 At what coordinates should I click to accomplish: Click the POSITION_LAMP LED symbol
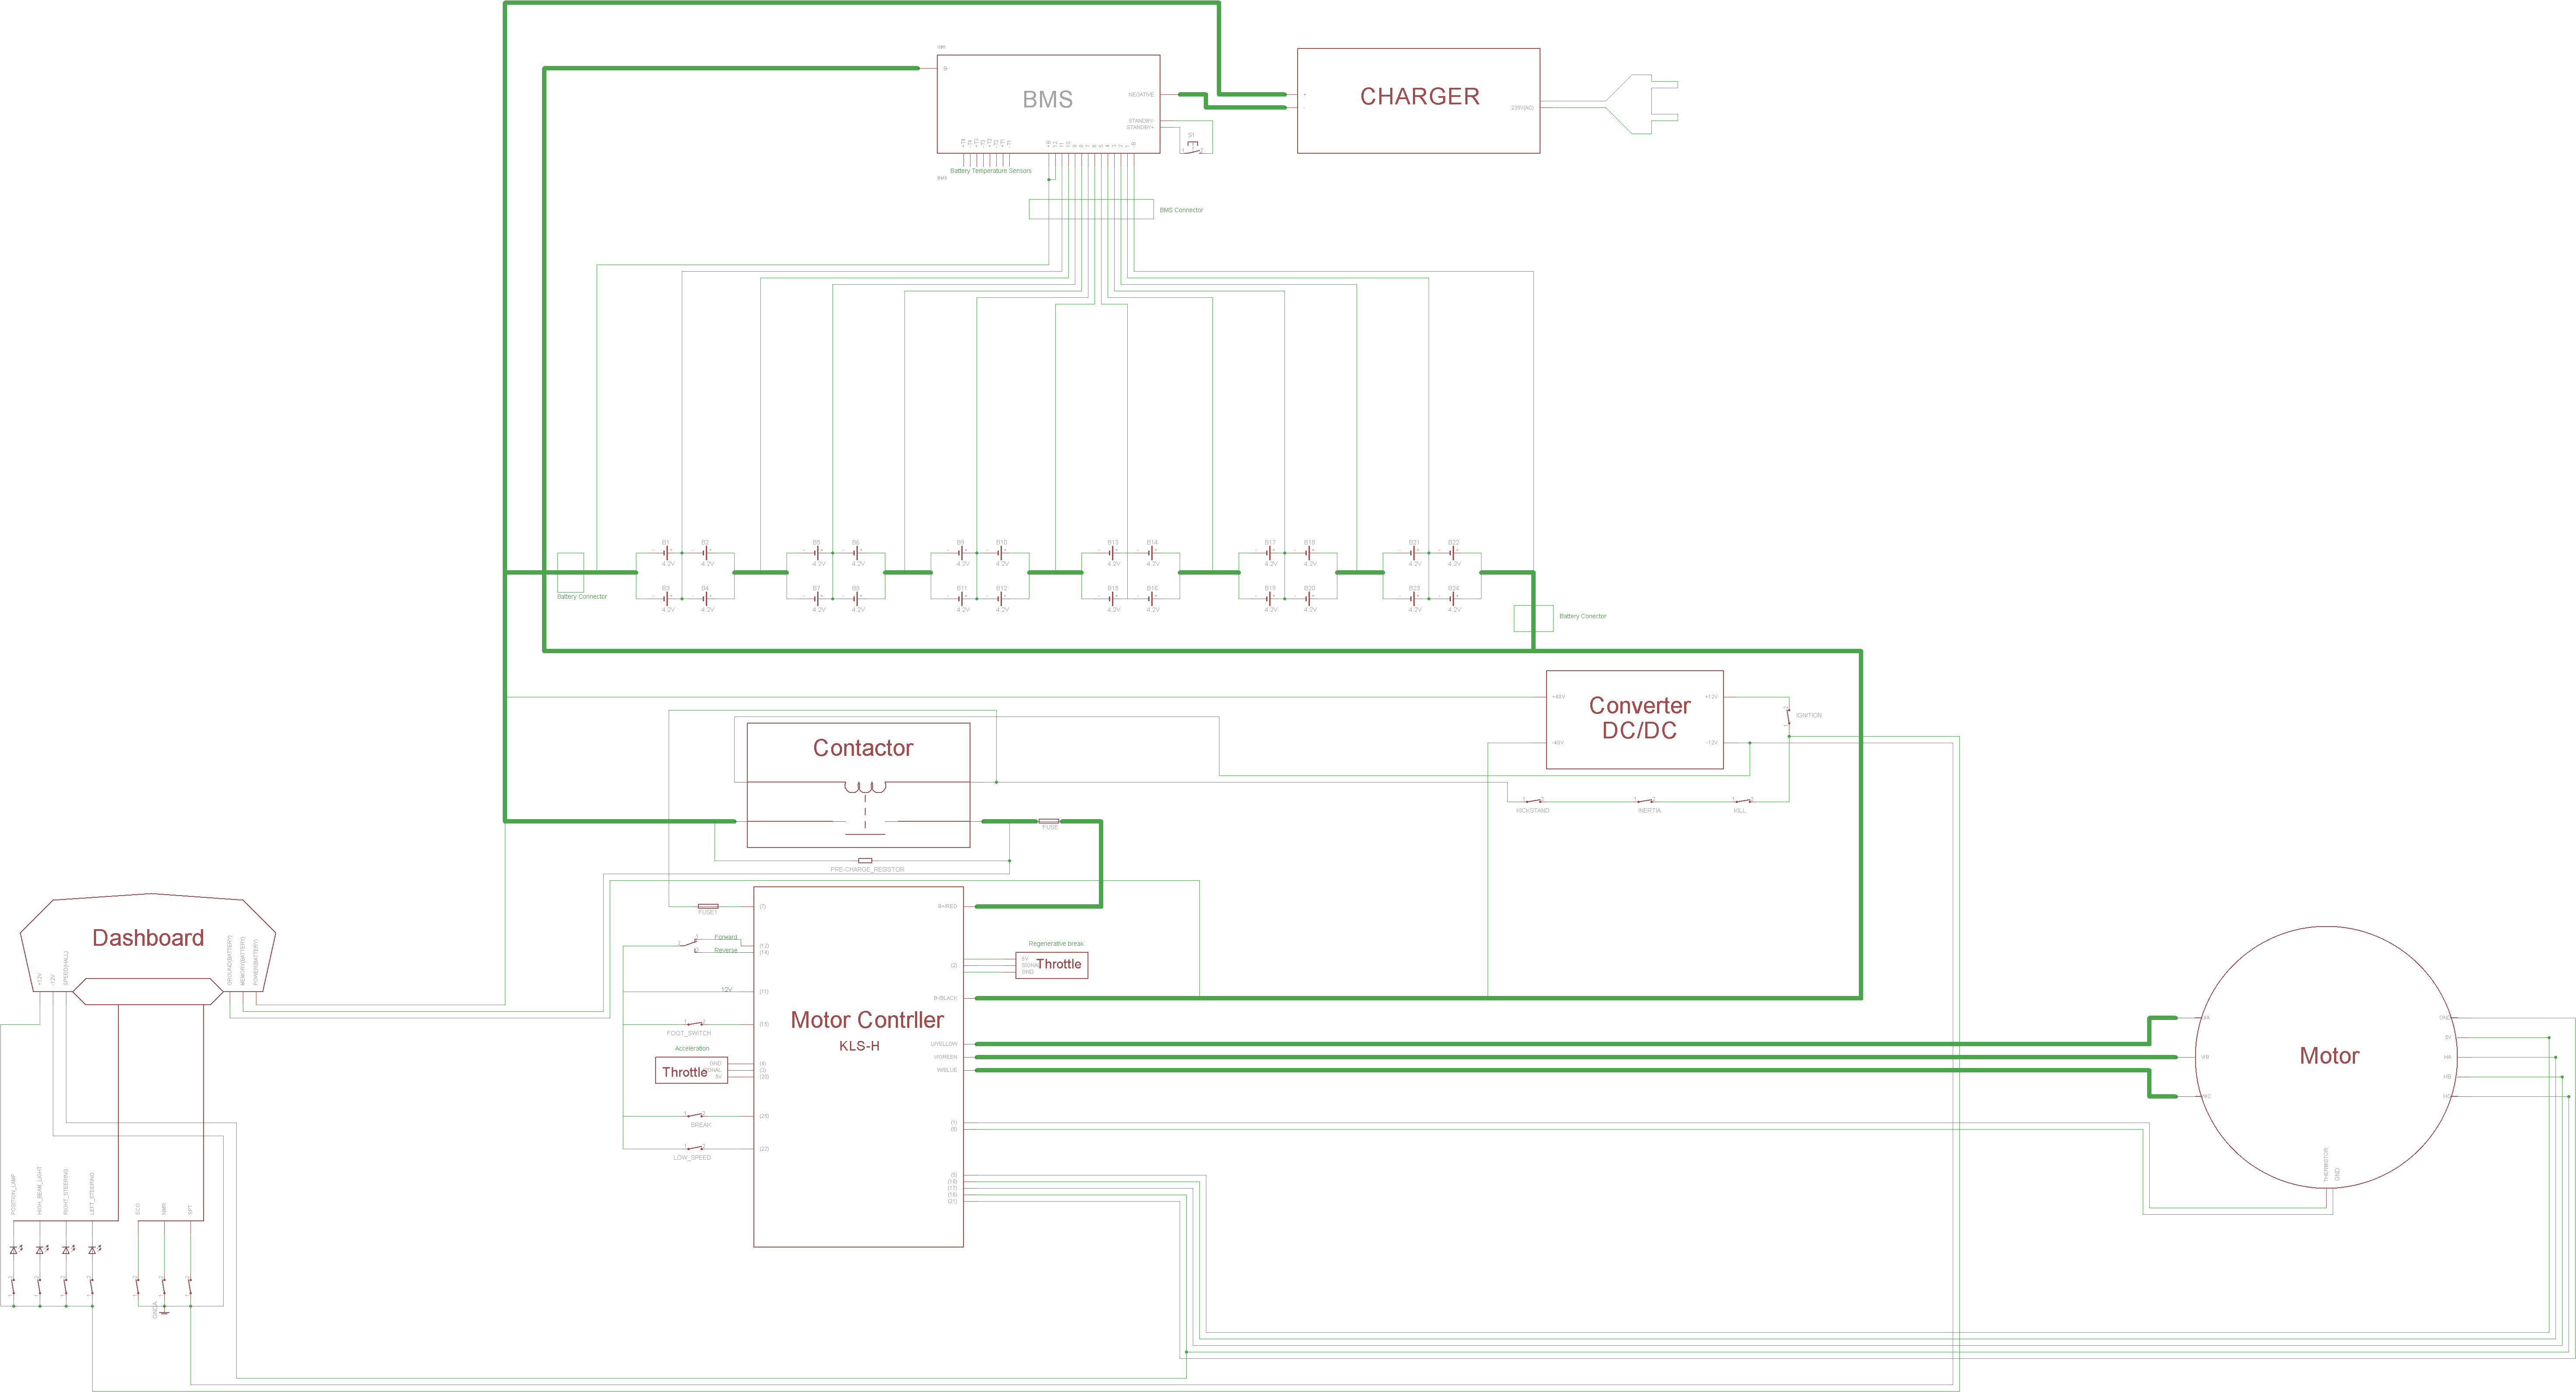pyautogui.click(x=14, y=1250)
